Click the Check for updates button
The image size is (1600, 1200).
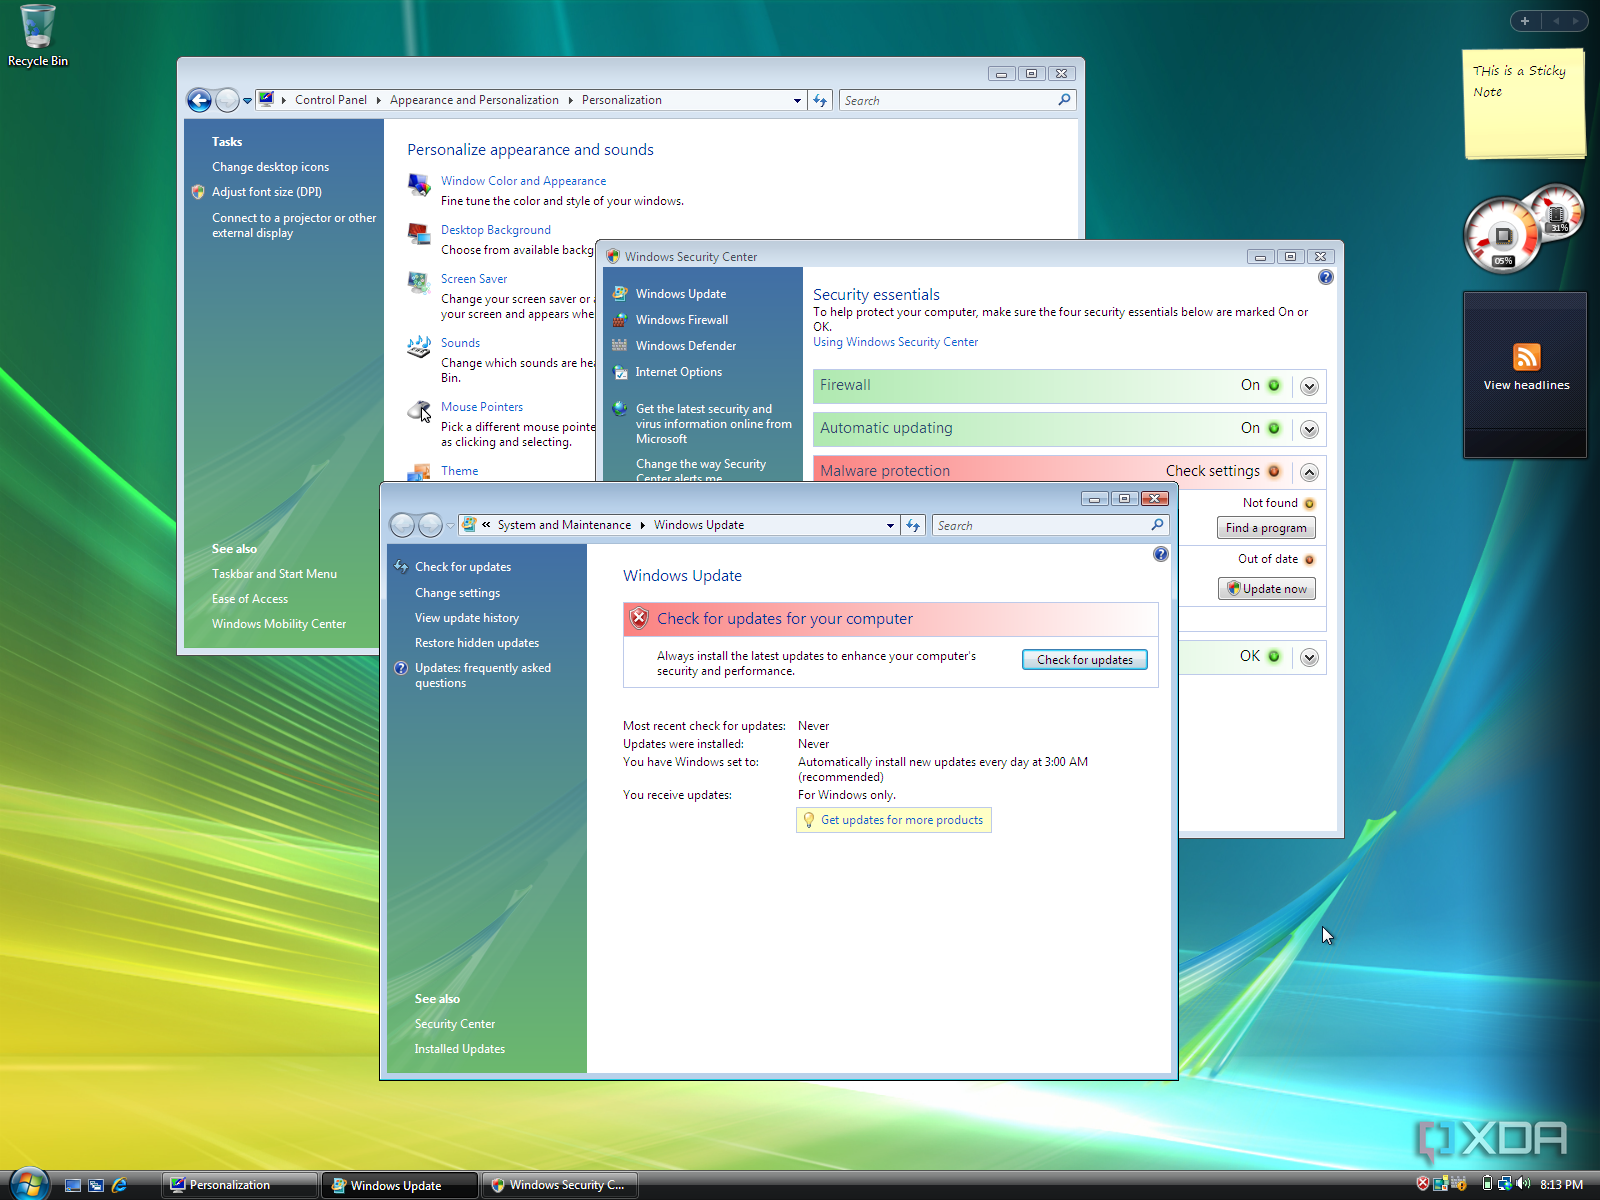click(x=1084, y=660)
